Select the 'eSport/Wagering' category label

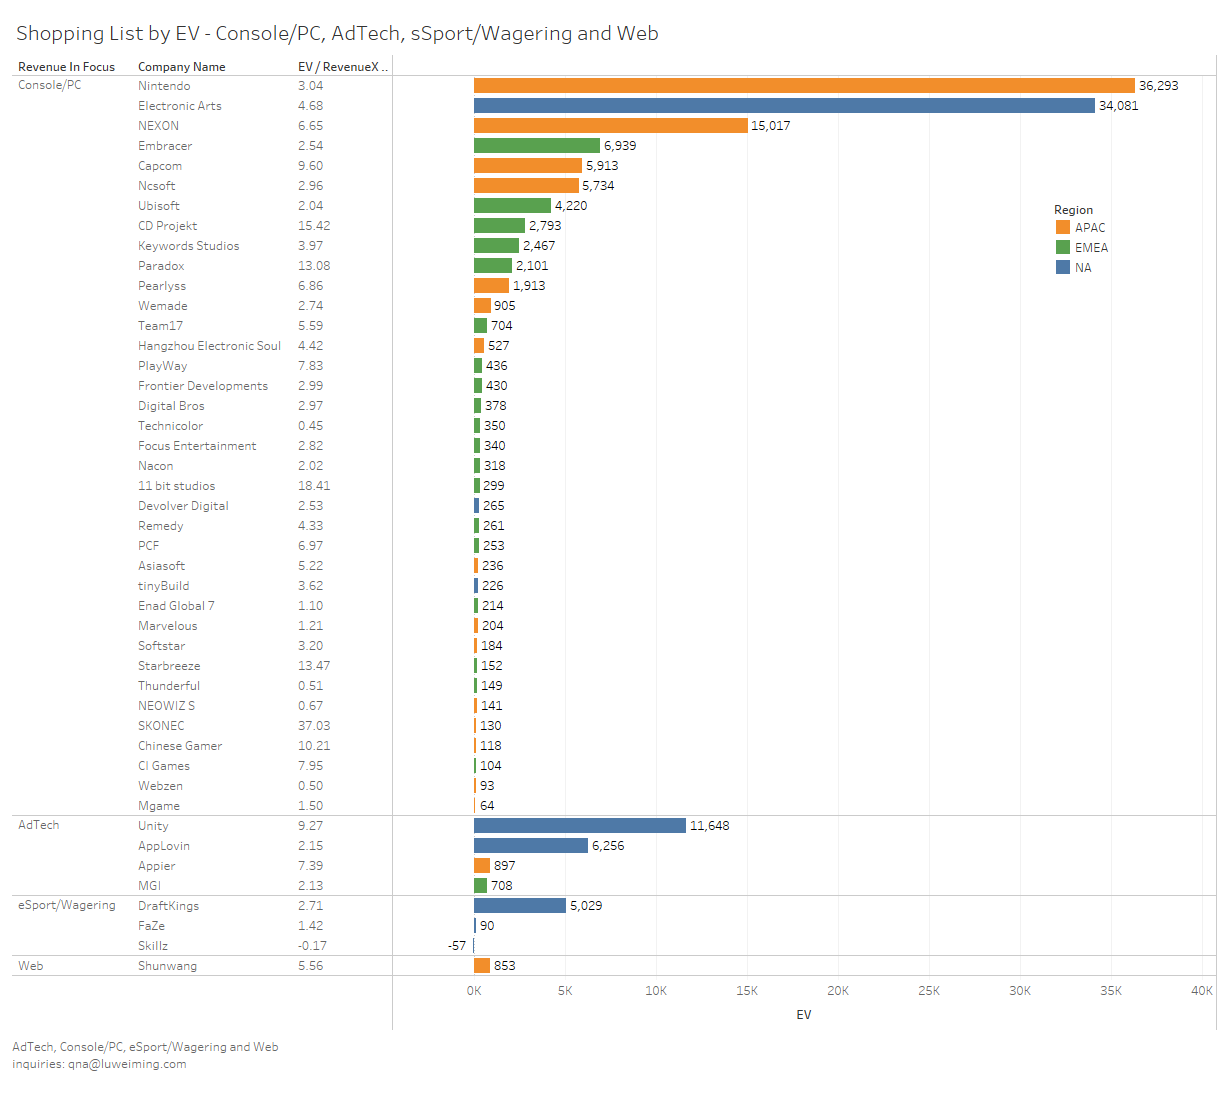coord(67,905)
